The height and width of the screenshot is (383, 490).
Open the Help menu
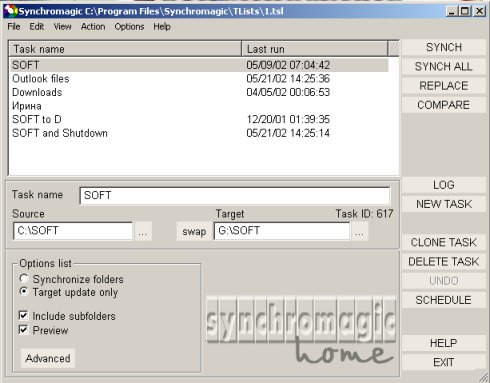pos(162,27)
